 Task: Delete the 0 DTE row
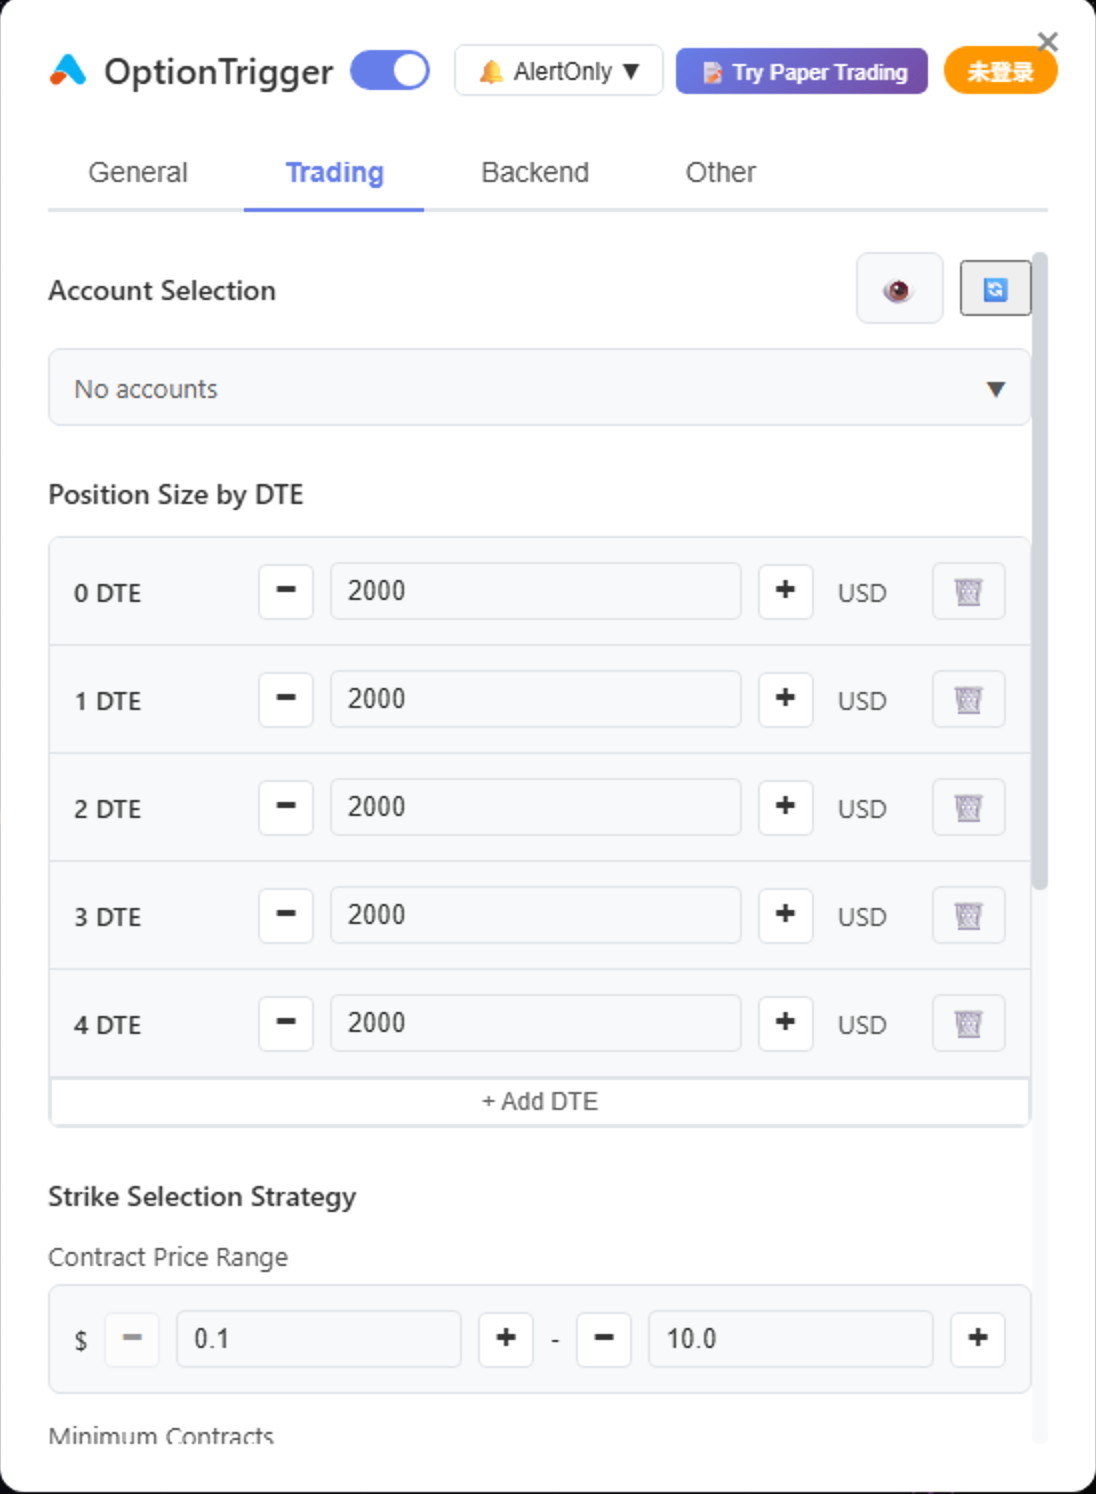pyautogui.click(x=968, y=591)
